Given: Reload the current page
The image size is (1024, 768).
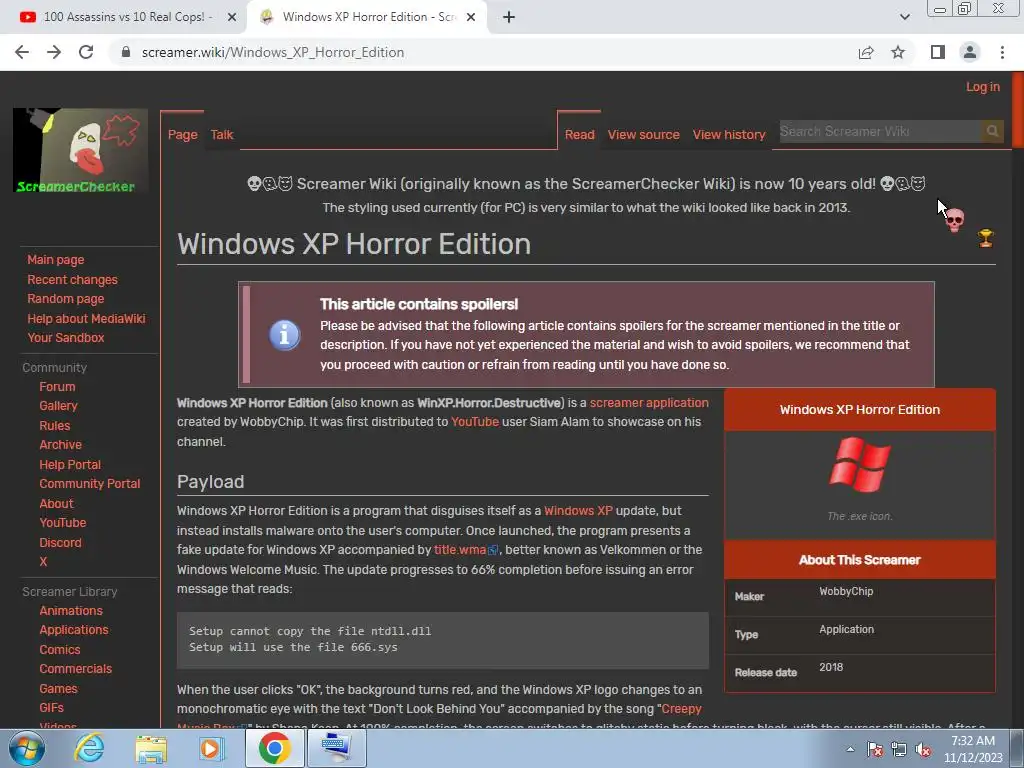Looking at the screenshot, I should pyautogui.click(x=86, y=52).
